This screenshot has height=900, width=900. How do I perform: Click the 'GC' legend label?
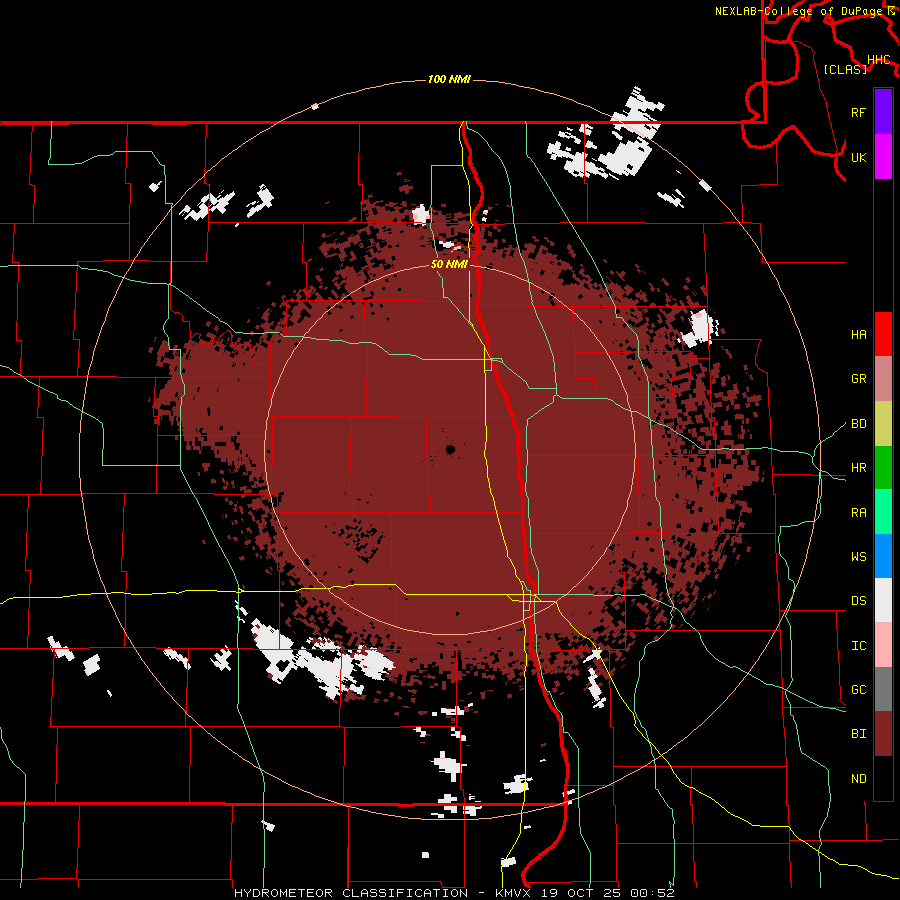point(858,690)
